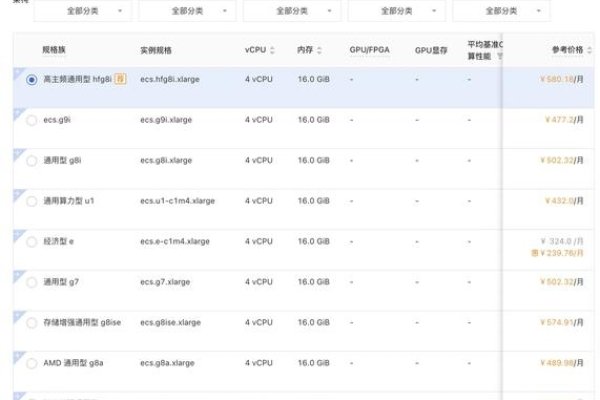
Task: Expand the third 全部分类 dropdown
Action: pyautogui.click(x=291, y=11)
